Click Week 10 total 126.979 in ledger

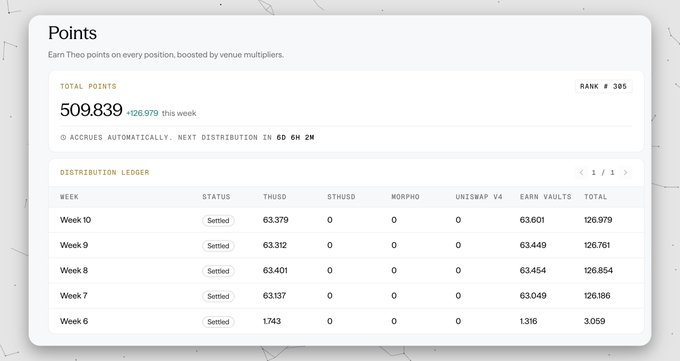tap(598, 220)
